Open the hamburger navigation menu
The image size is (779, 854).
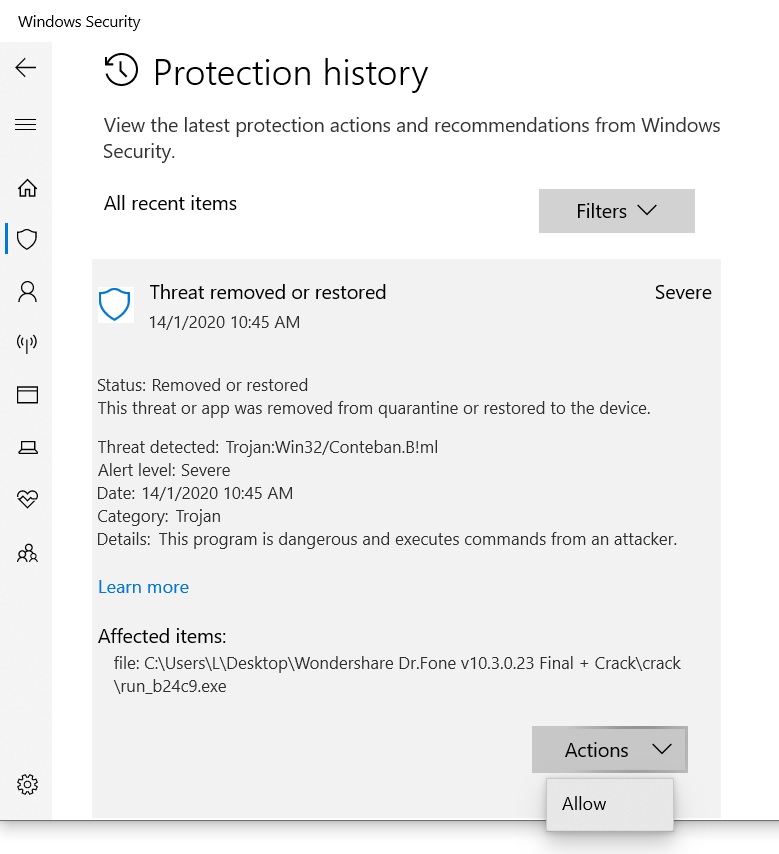pyautogui.click(x=26, y=125)
